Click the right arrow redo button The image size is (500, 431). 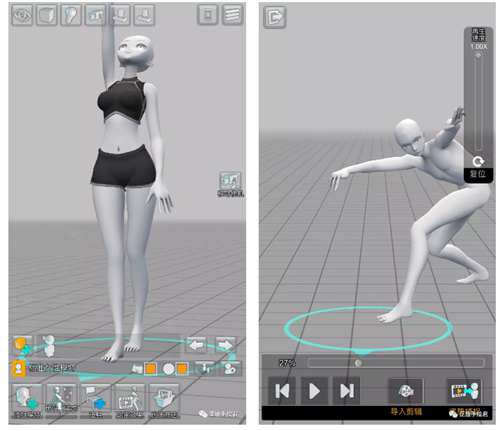225,345
